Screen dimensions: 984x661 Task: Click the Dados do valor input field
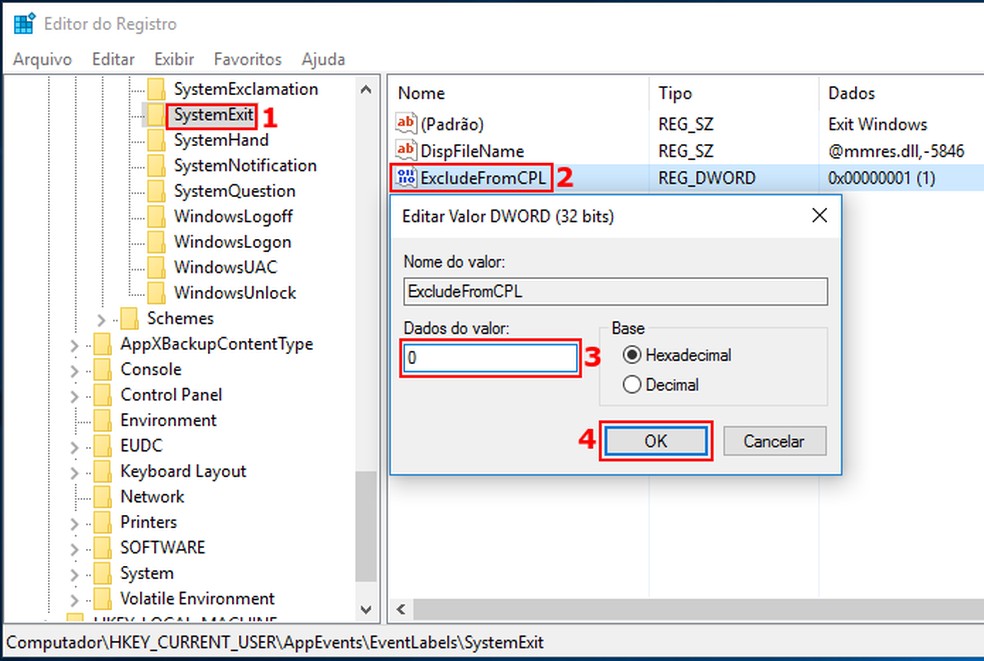tap(490, 358)
